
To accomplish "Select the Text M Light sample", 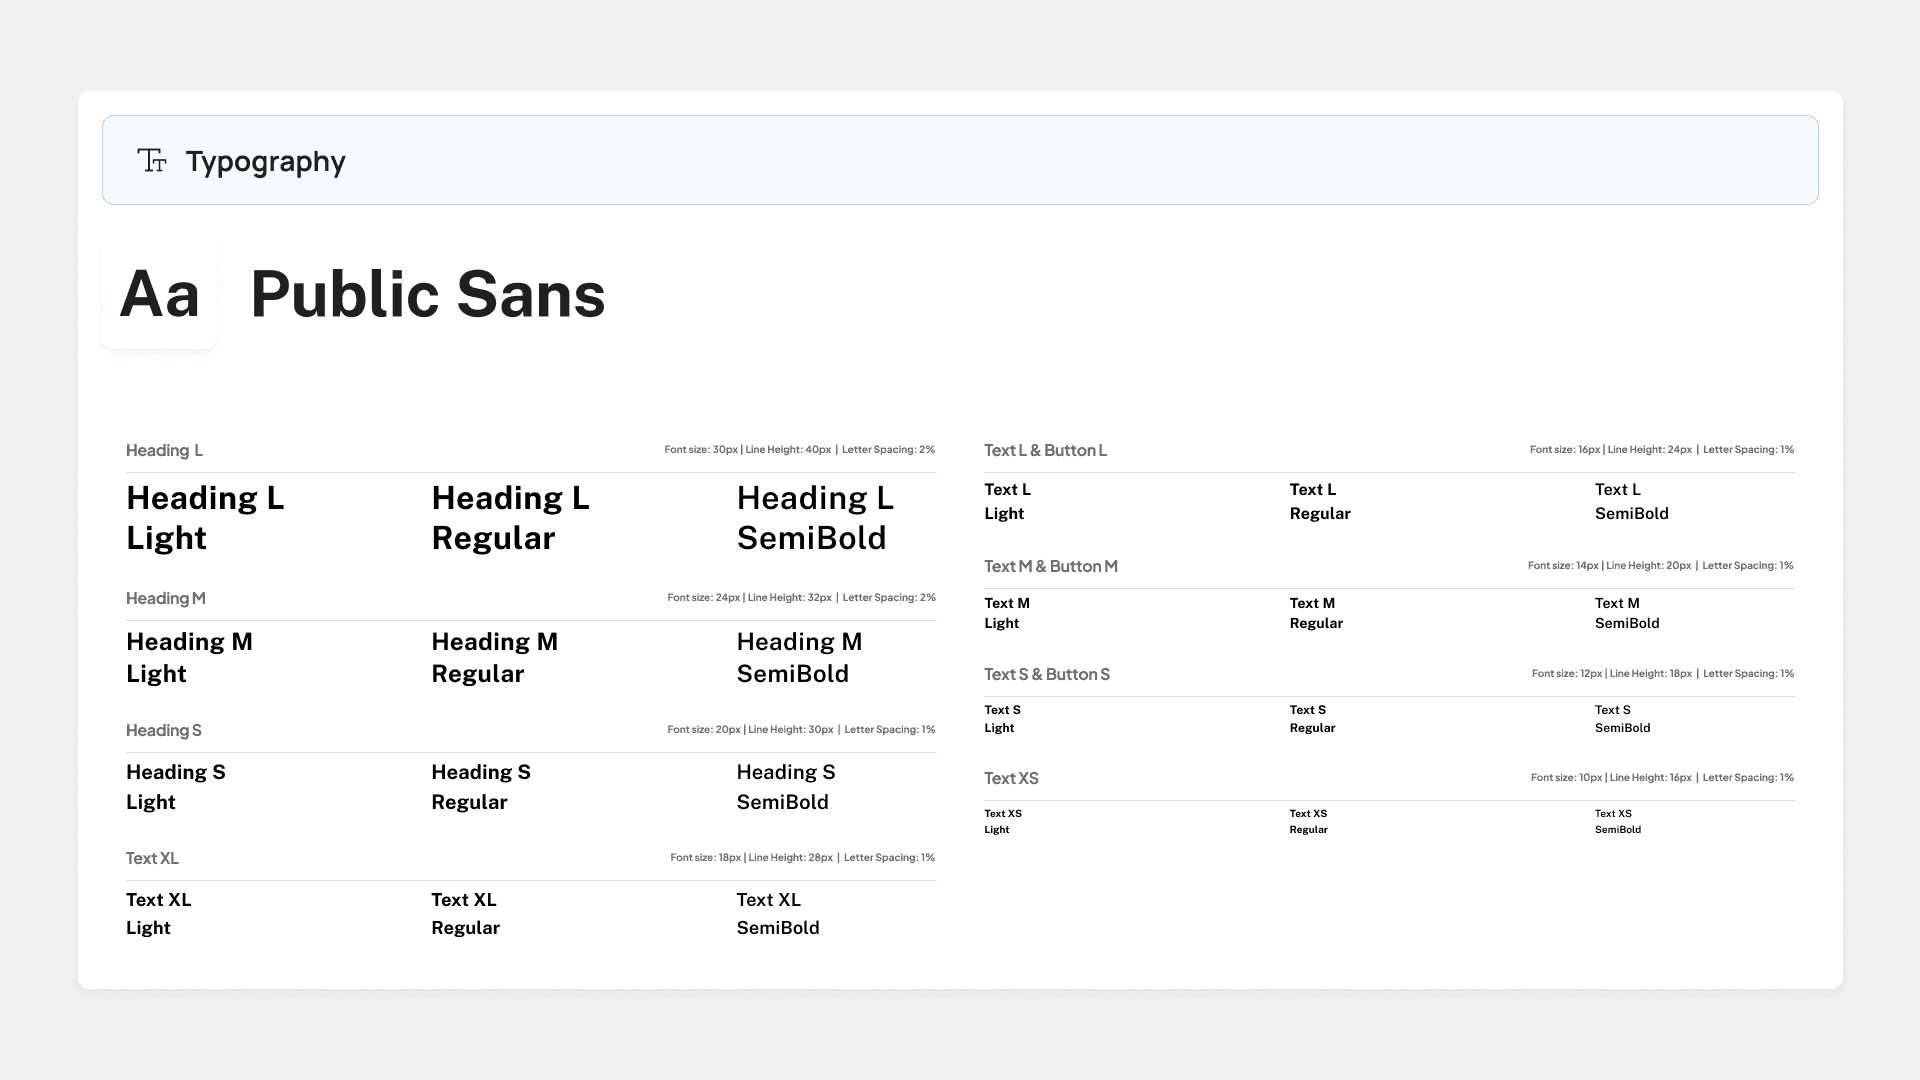I will [x=1006, y=613].
